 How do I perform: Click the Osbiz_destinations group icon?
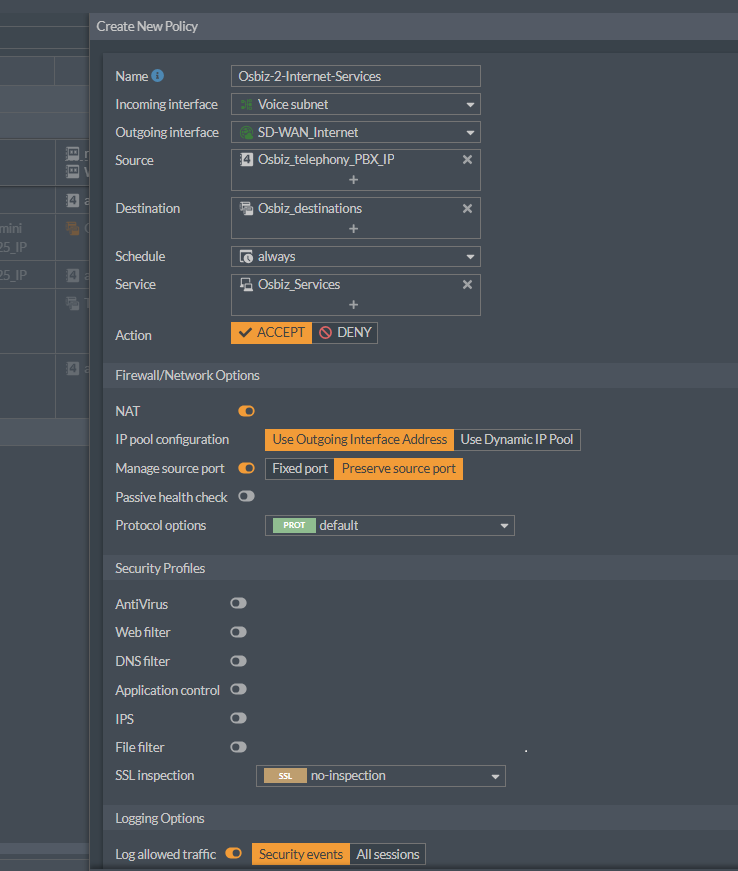pos(247,208)
